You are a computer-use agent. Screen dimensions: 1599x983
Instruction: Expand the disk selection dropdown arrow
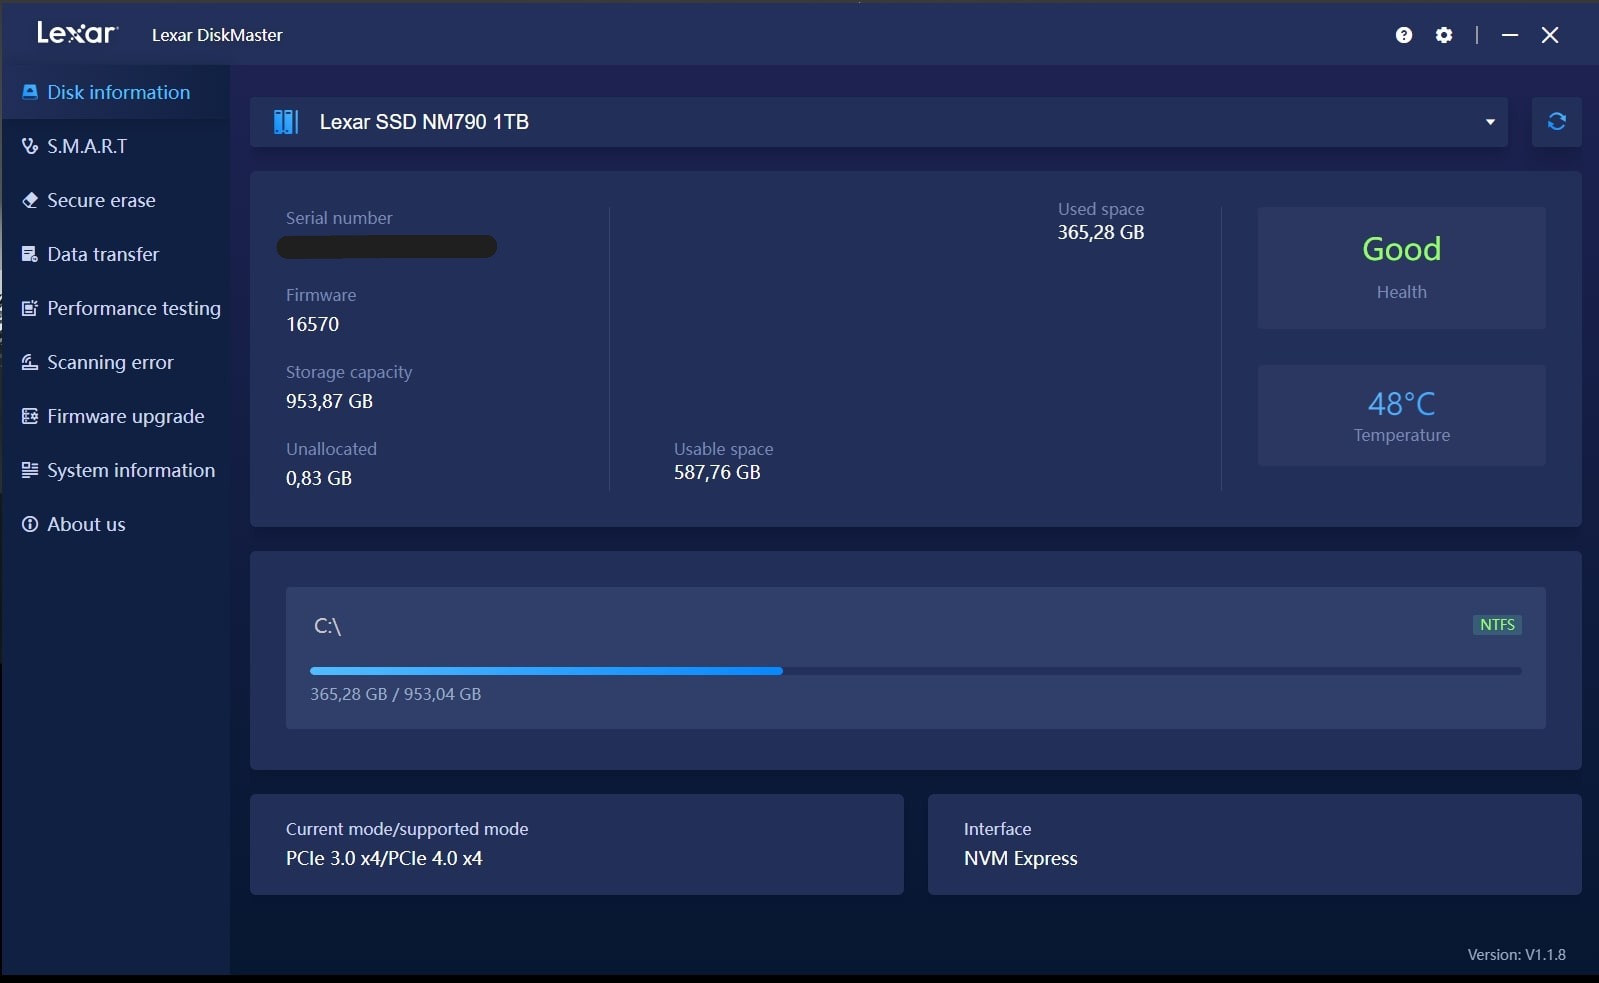1490,122
